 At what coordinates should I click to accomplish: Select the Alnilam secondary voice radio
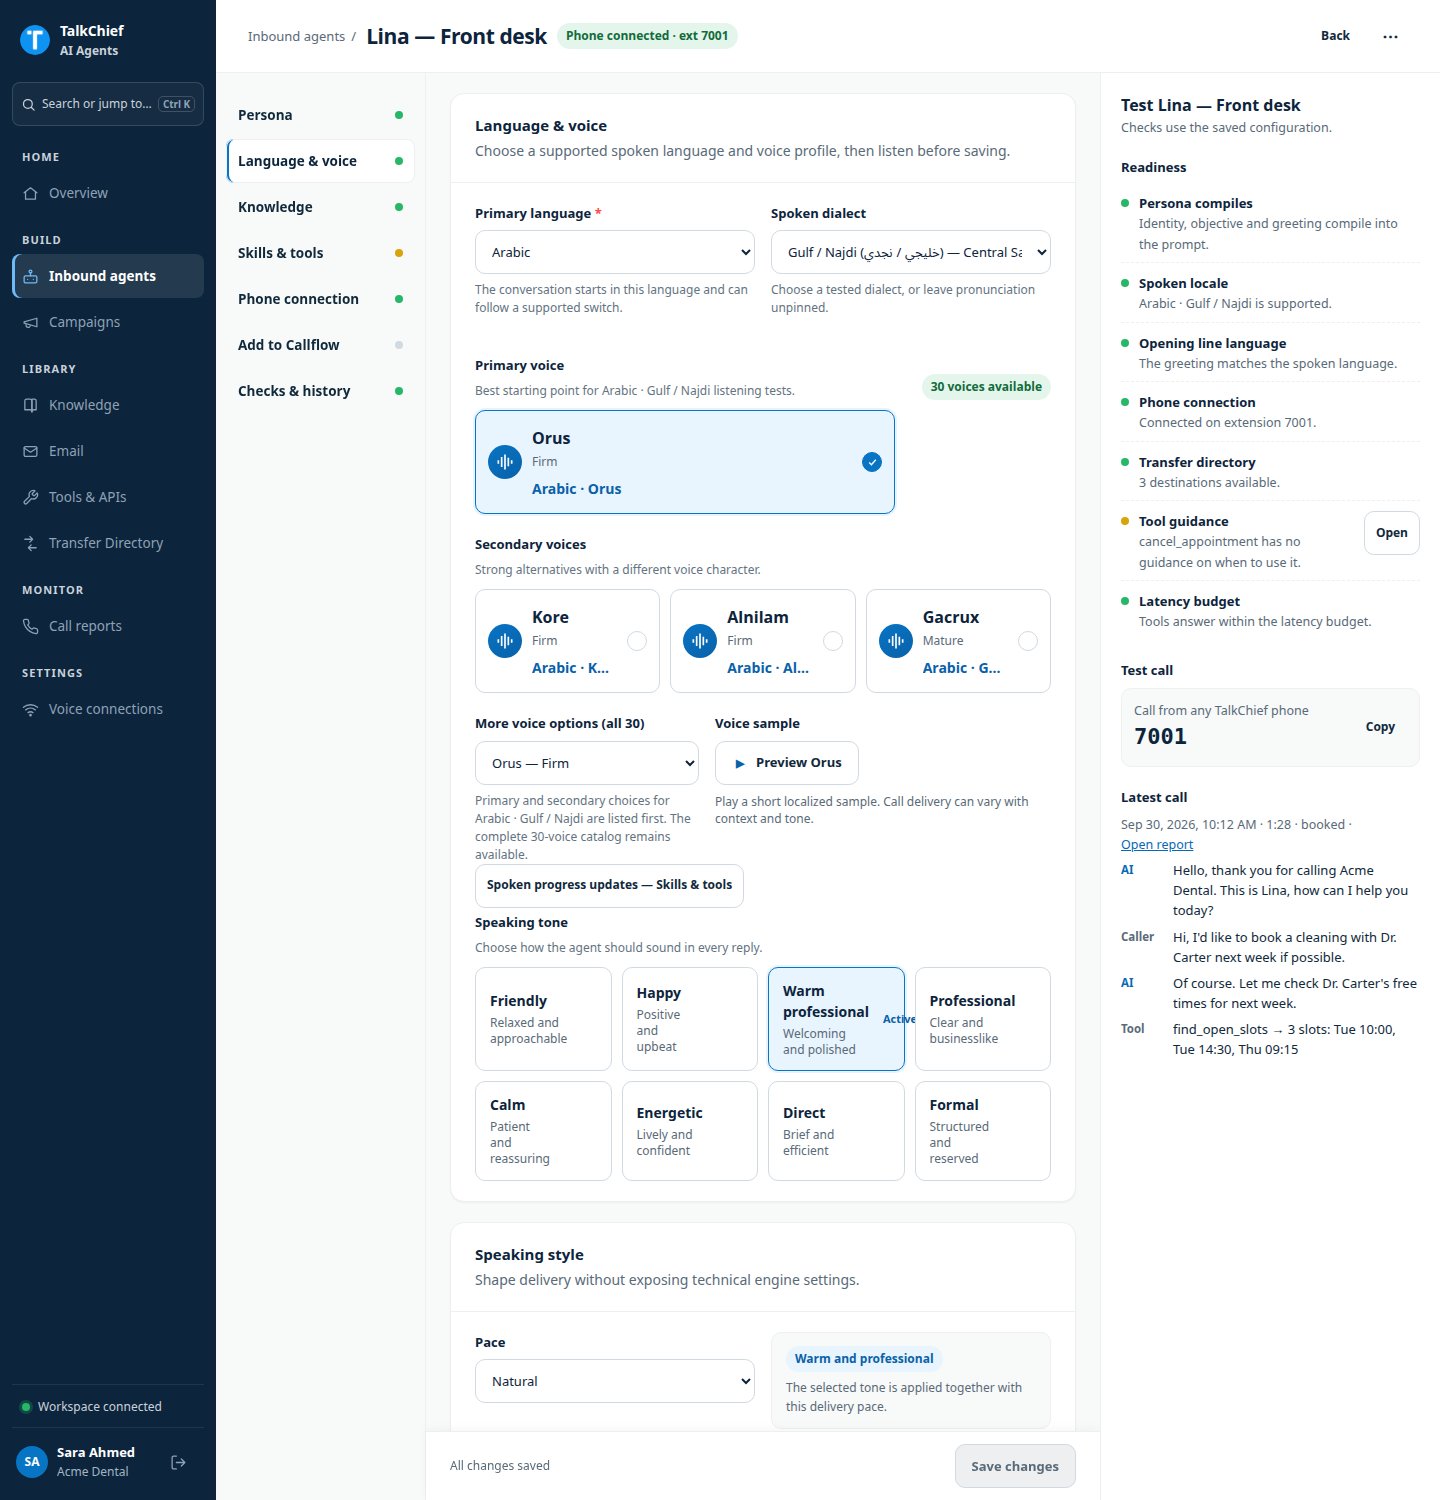point(832,641)
